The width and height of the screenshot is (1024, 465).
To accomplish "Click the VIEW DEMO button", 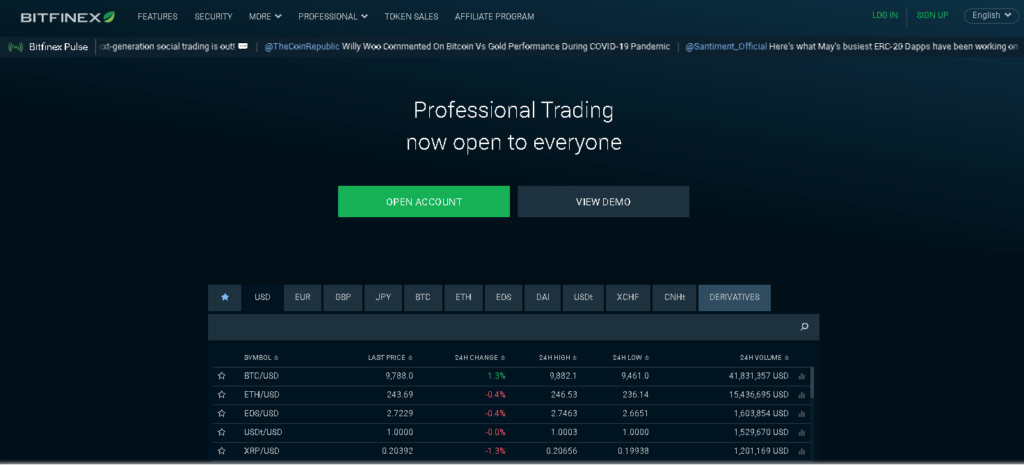I will [x=603, y=202].
